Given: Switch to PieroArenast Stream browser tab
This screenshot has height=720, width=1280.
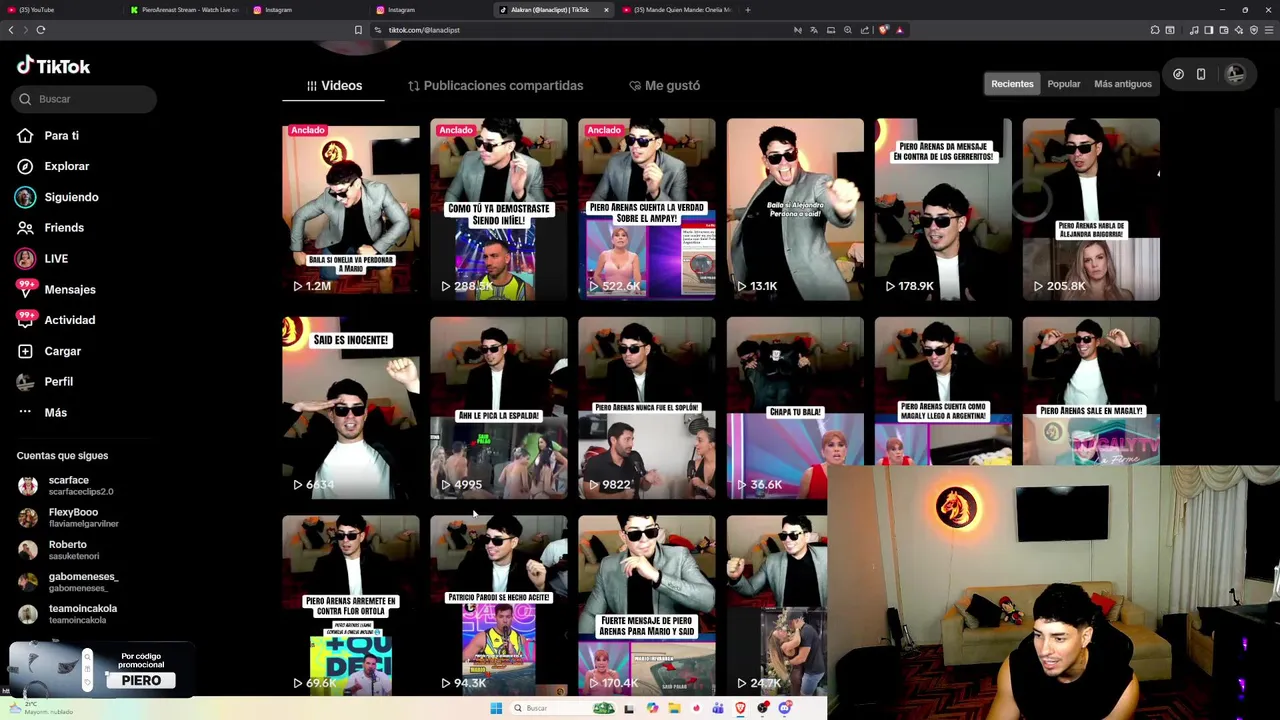Looking at the screenshot, I should 185,10.
